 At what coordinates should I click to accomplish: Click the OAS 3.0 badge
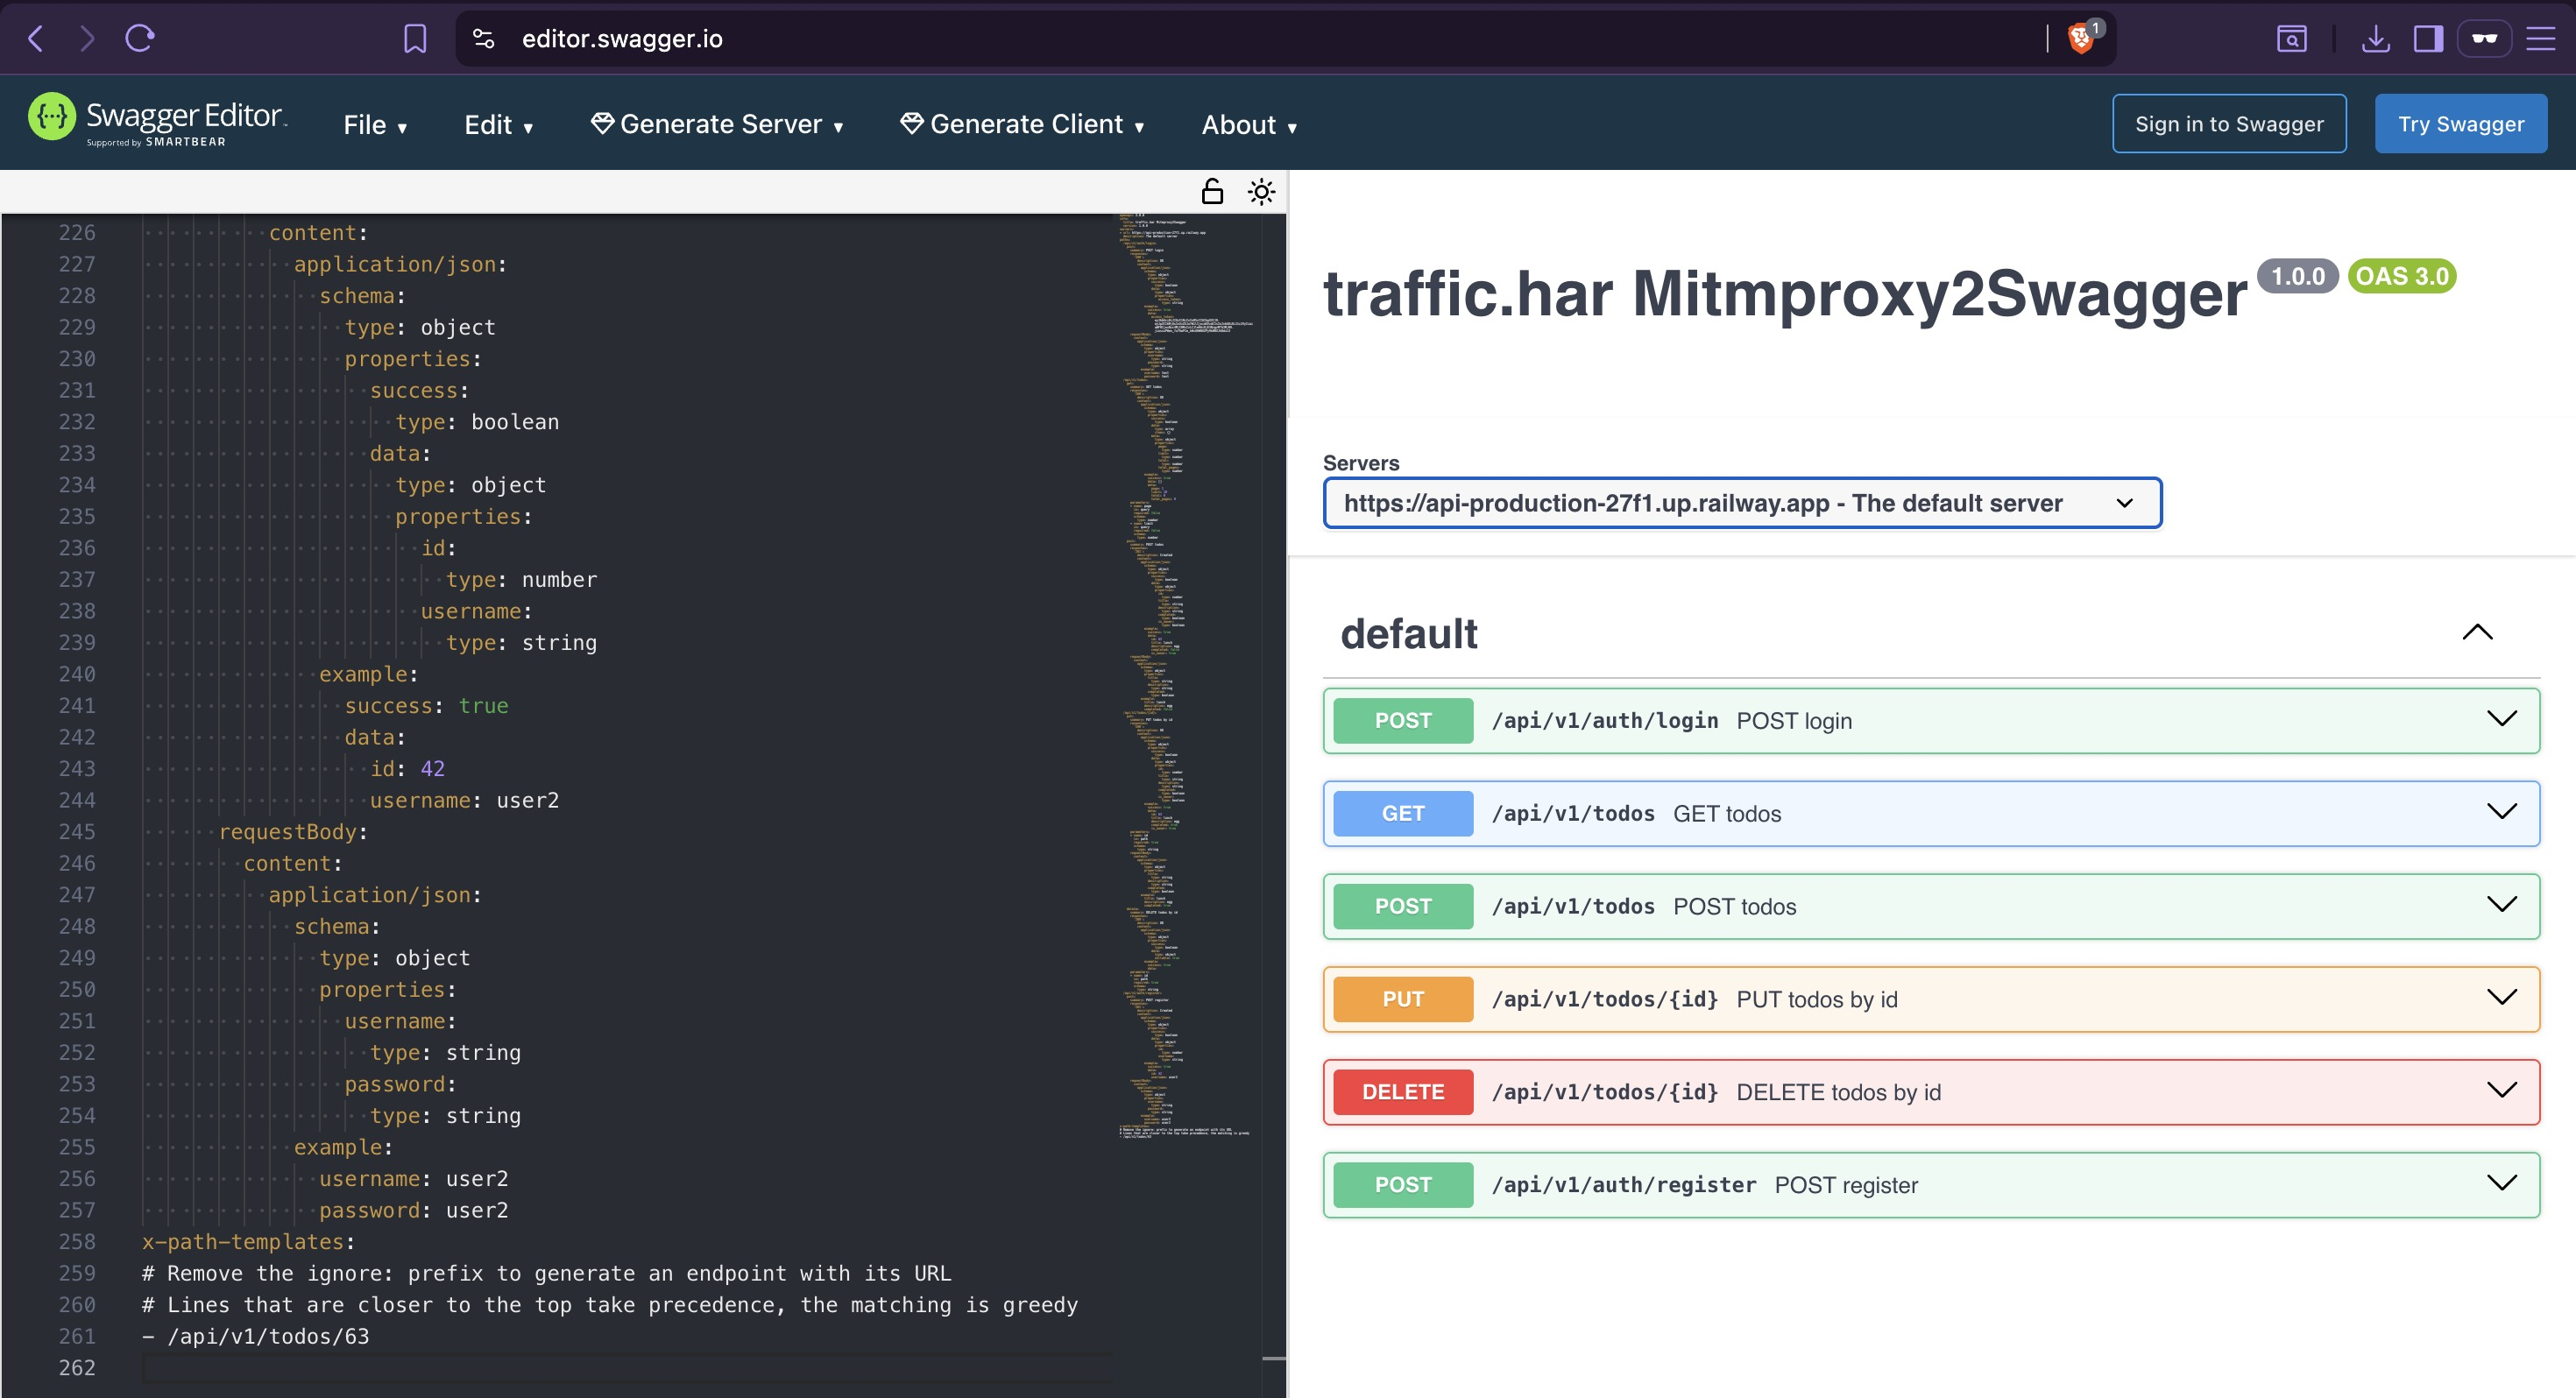pyautogui.click(x=2401, y=276)
